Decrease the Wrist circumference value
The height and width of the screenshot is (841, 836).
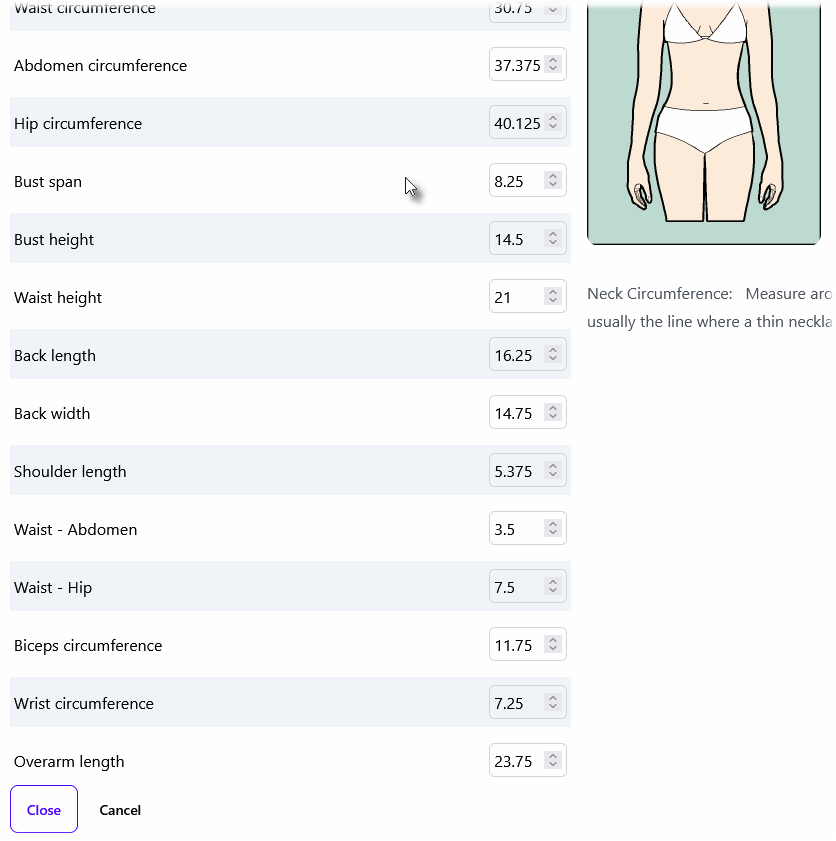pos(553,707)
